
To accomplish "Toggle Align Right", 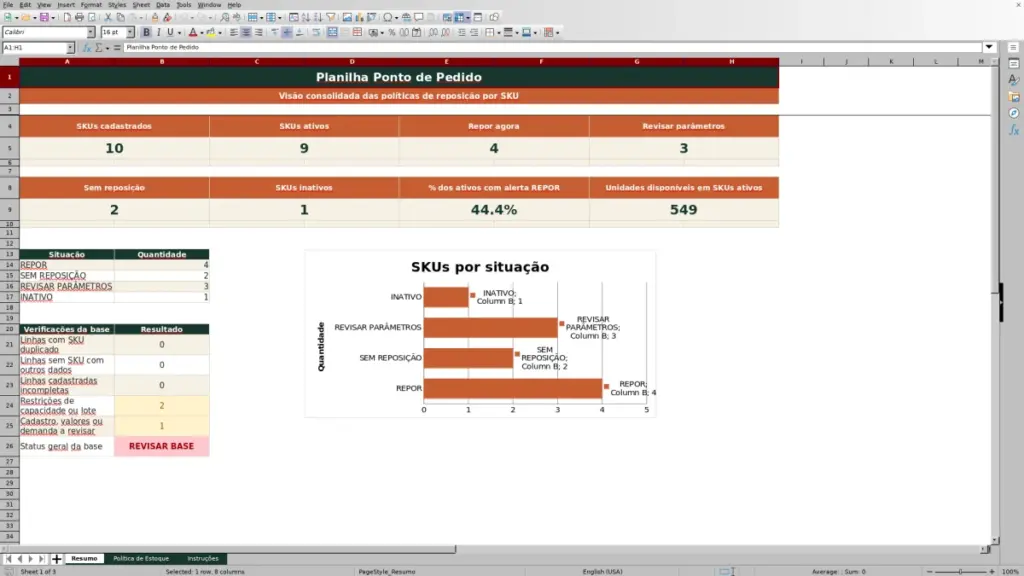I will click(x=259, y=33).
